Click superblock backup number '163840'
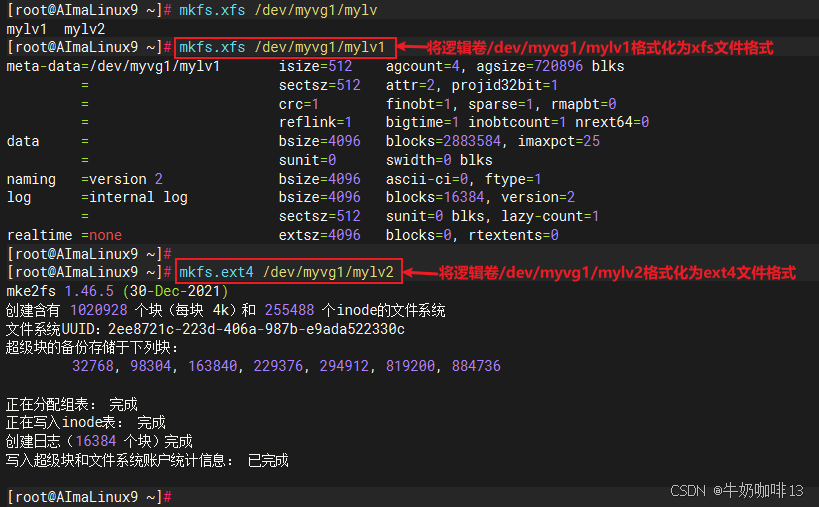 click(213, 366)
